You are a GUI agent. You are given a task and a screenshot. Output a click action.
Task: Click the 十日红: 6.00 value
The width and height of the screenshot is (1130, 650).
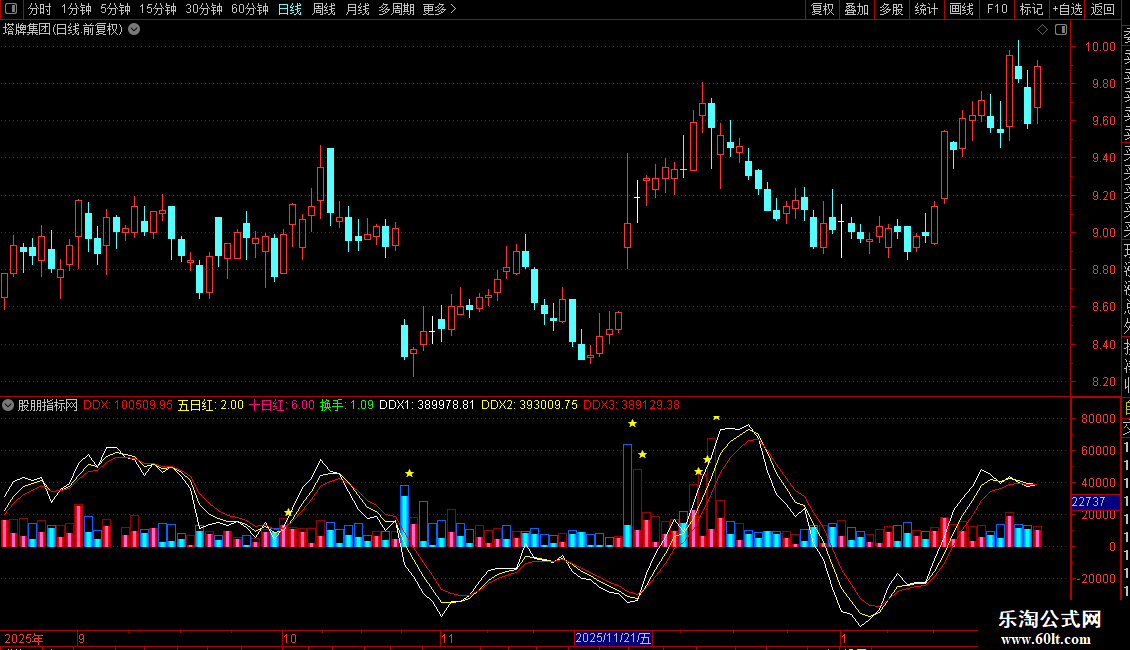[x=282, y=405]
